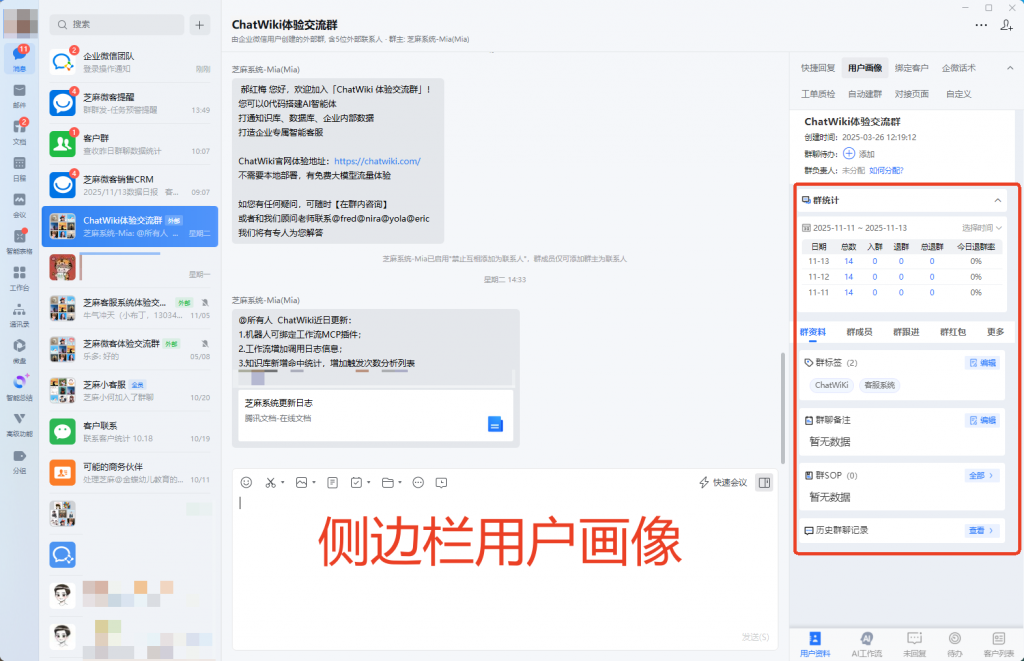Open the file attachment folder icon
This screenshot has width=1024, height=661.
tap(386, 482)
